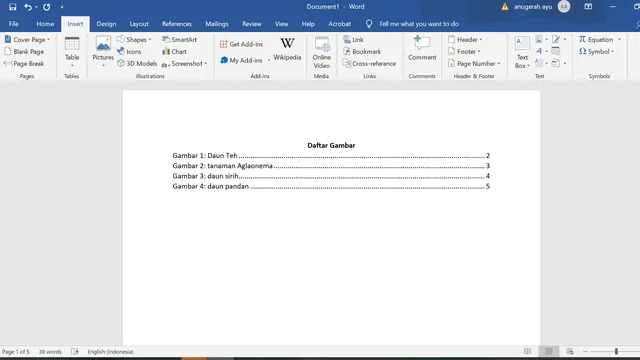Add a Signature Line
The width and height of the screenshot is (640, 360).
tap(558, 40)
